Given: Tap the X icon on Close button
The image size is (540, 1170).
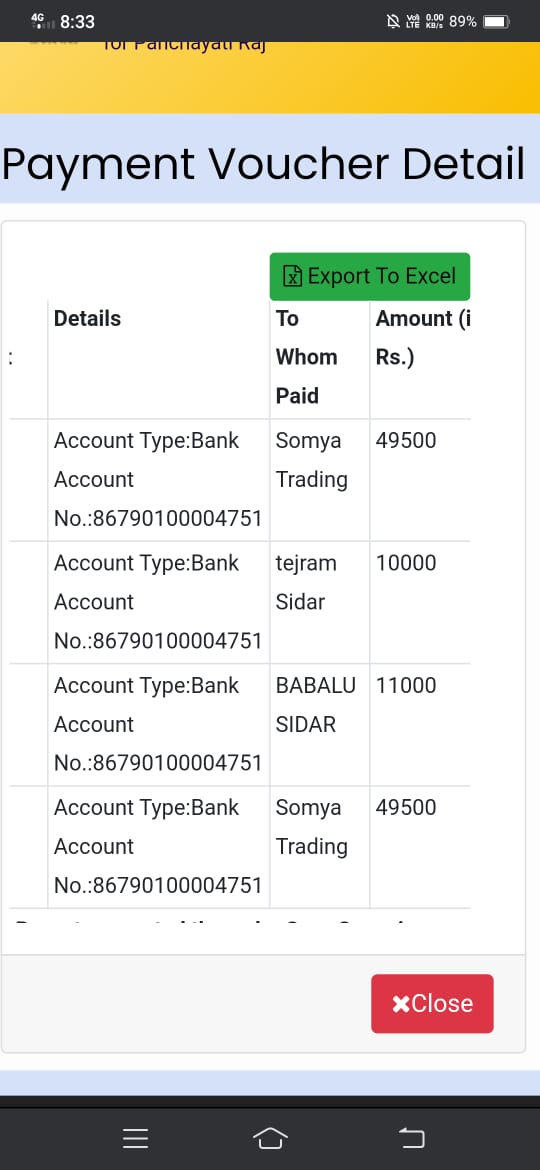Looking at the screenshot, I should (x=401, y=1004).
